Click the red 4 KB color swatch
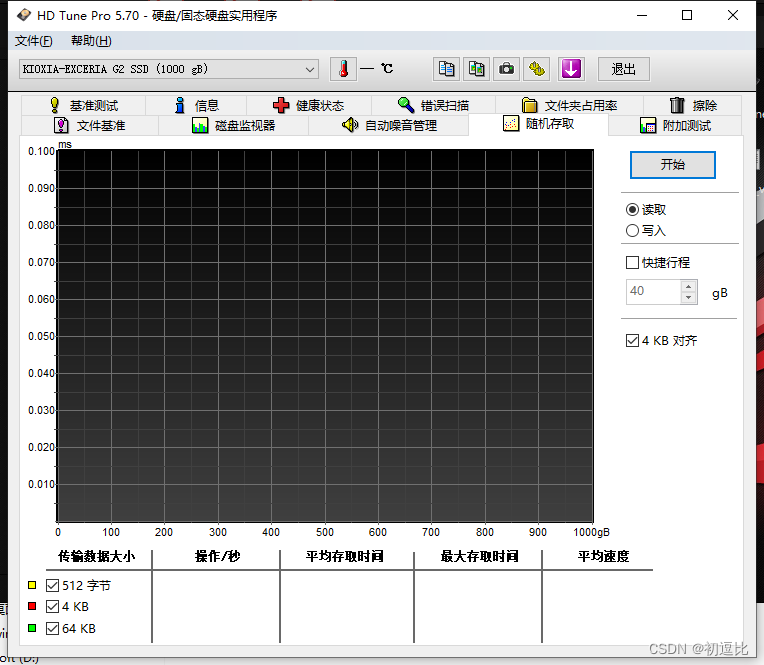The image size is (764, 665). (x=32, y=607)
